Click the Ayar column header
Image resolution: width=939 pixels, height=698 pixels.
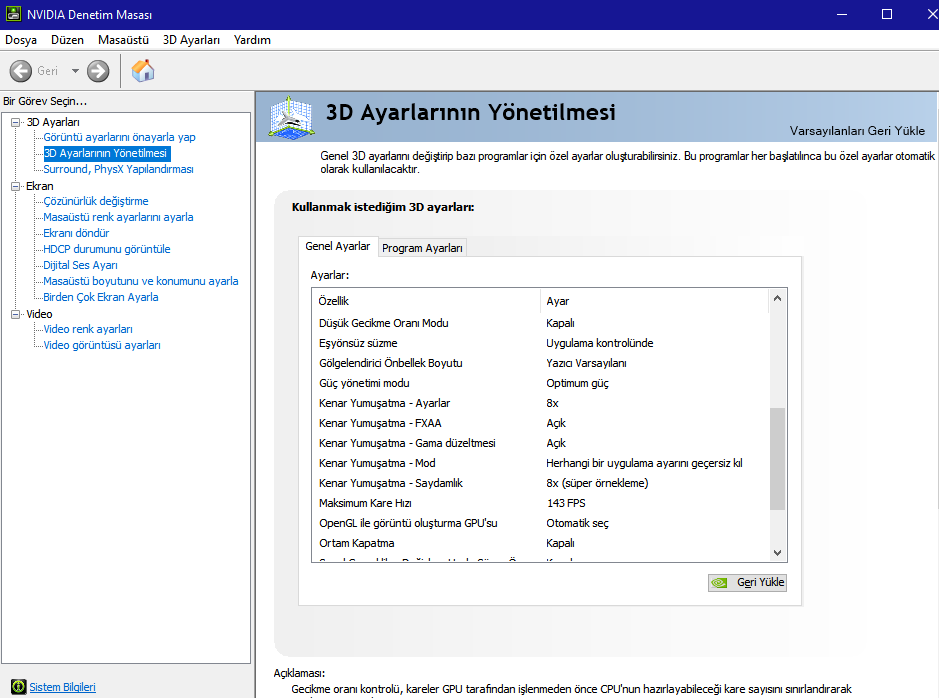pyautogui.click(x=655, y=301)
